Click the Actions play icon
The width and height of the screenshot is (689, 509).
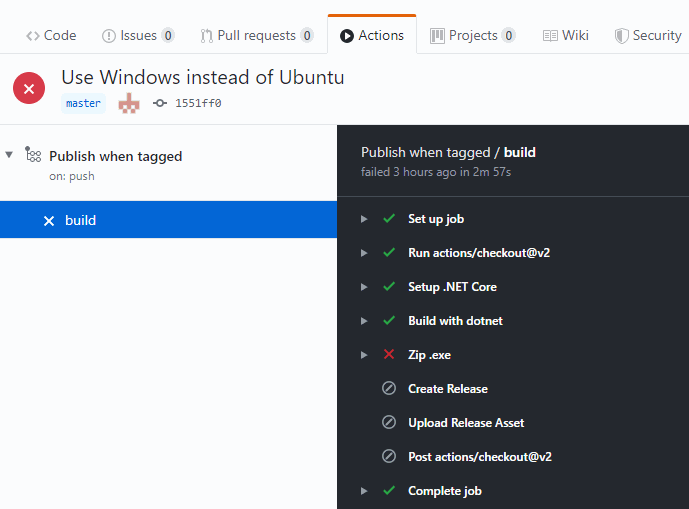[x=347, y=36]
